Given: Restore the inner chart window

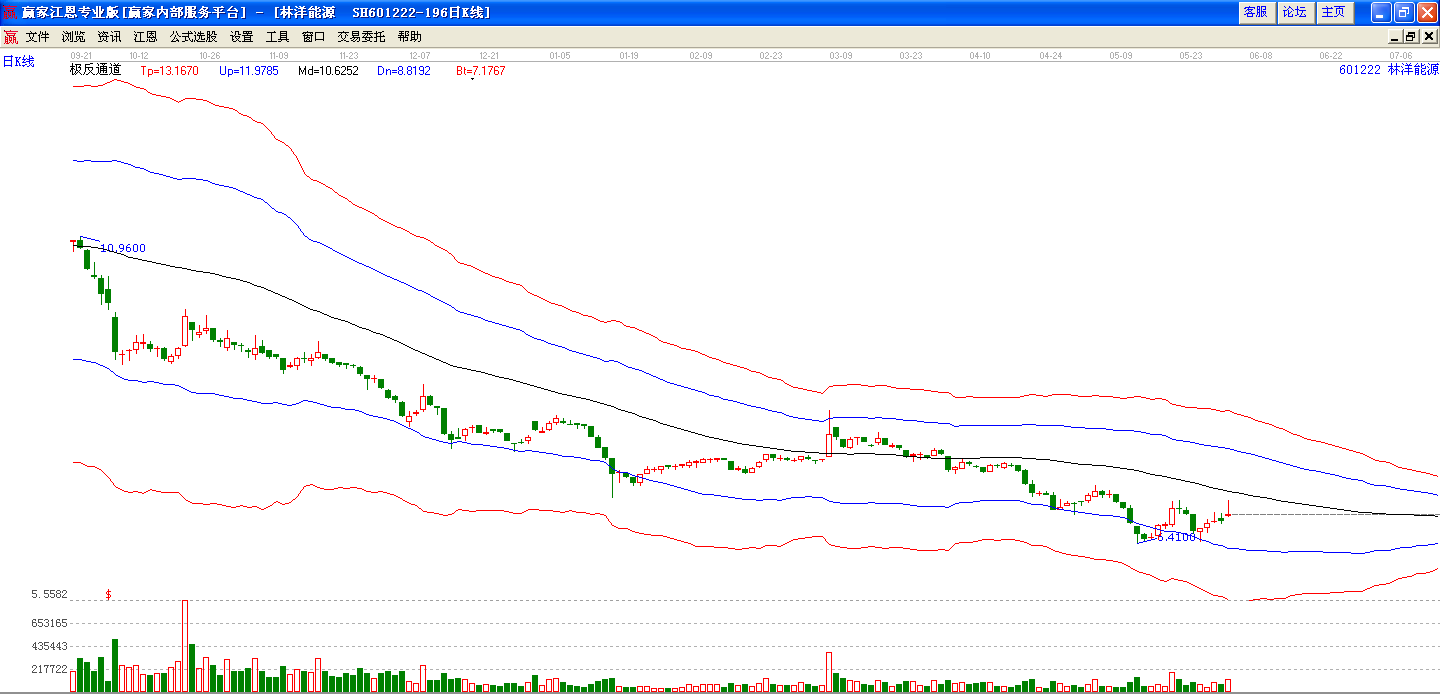Looking at the screenshot, I should [1411, 37].
